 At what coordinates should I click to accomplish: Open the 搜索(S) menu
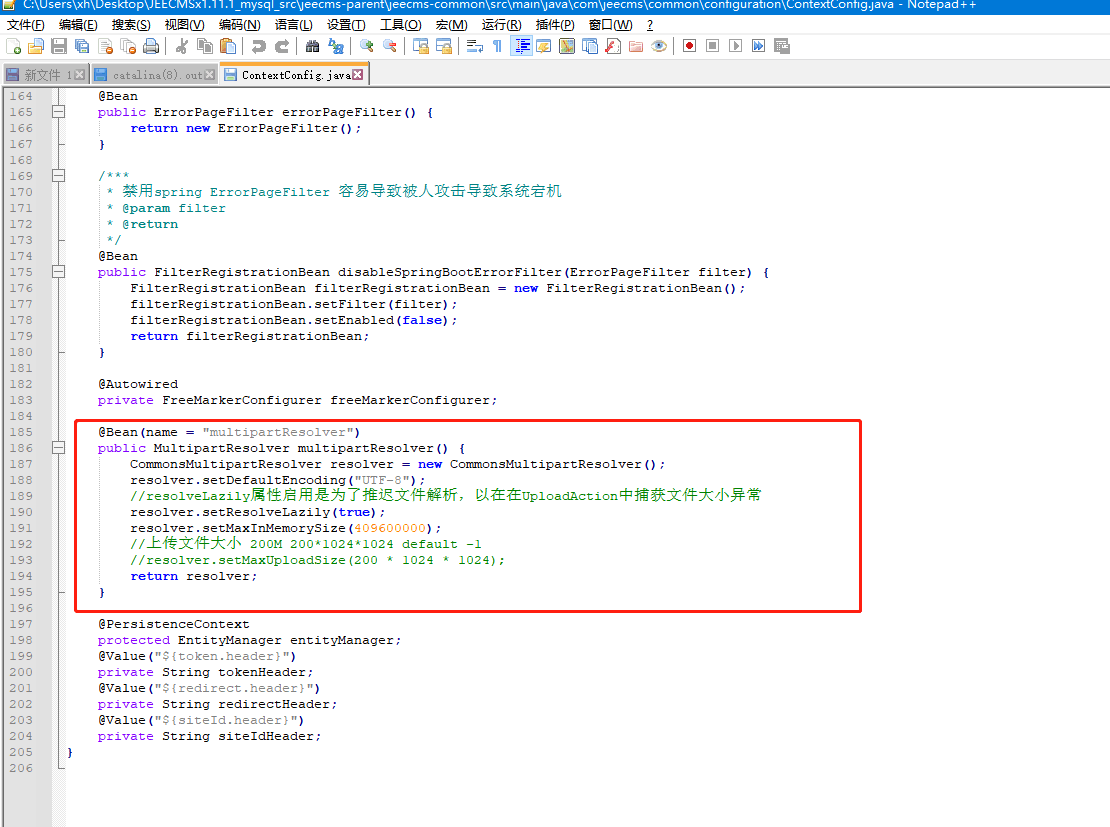[131, 25]
